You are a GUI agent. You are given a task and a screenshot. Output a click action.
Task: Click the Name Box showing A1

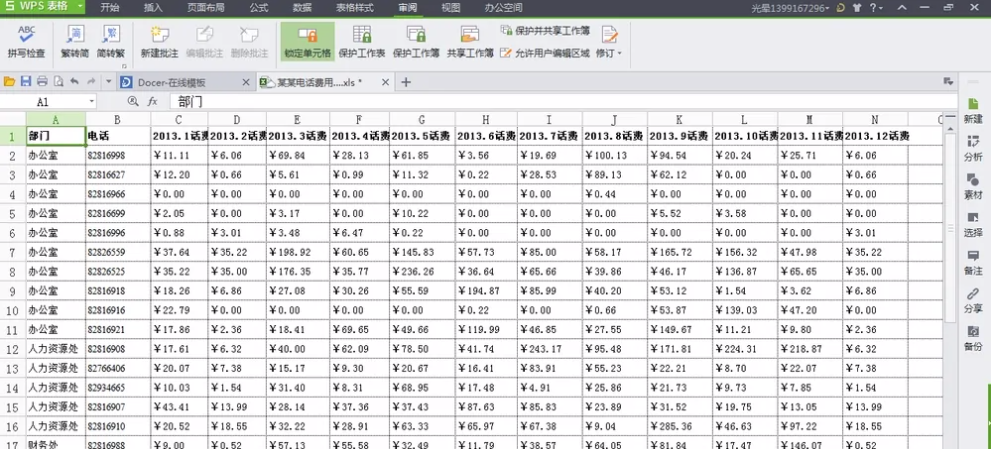pyautogui.click(x=43, y=102)
